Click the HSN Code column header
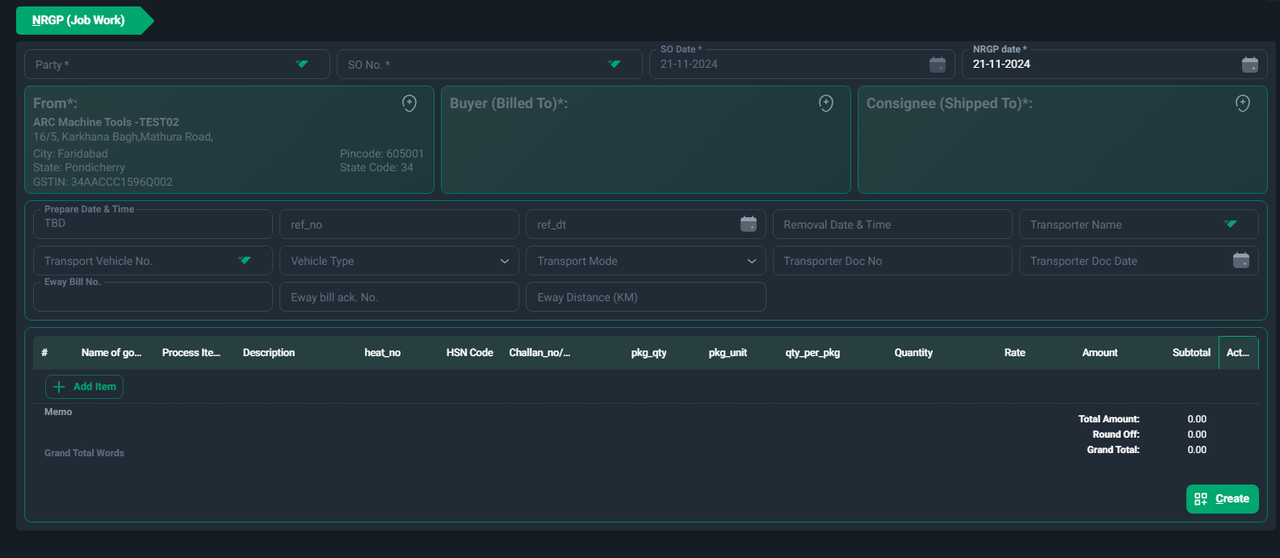This screenshot has height=558, width=1280. coord(470,353)
